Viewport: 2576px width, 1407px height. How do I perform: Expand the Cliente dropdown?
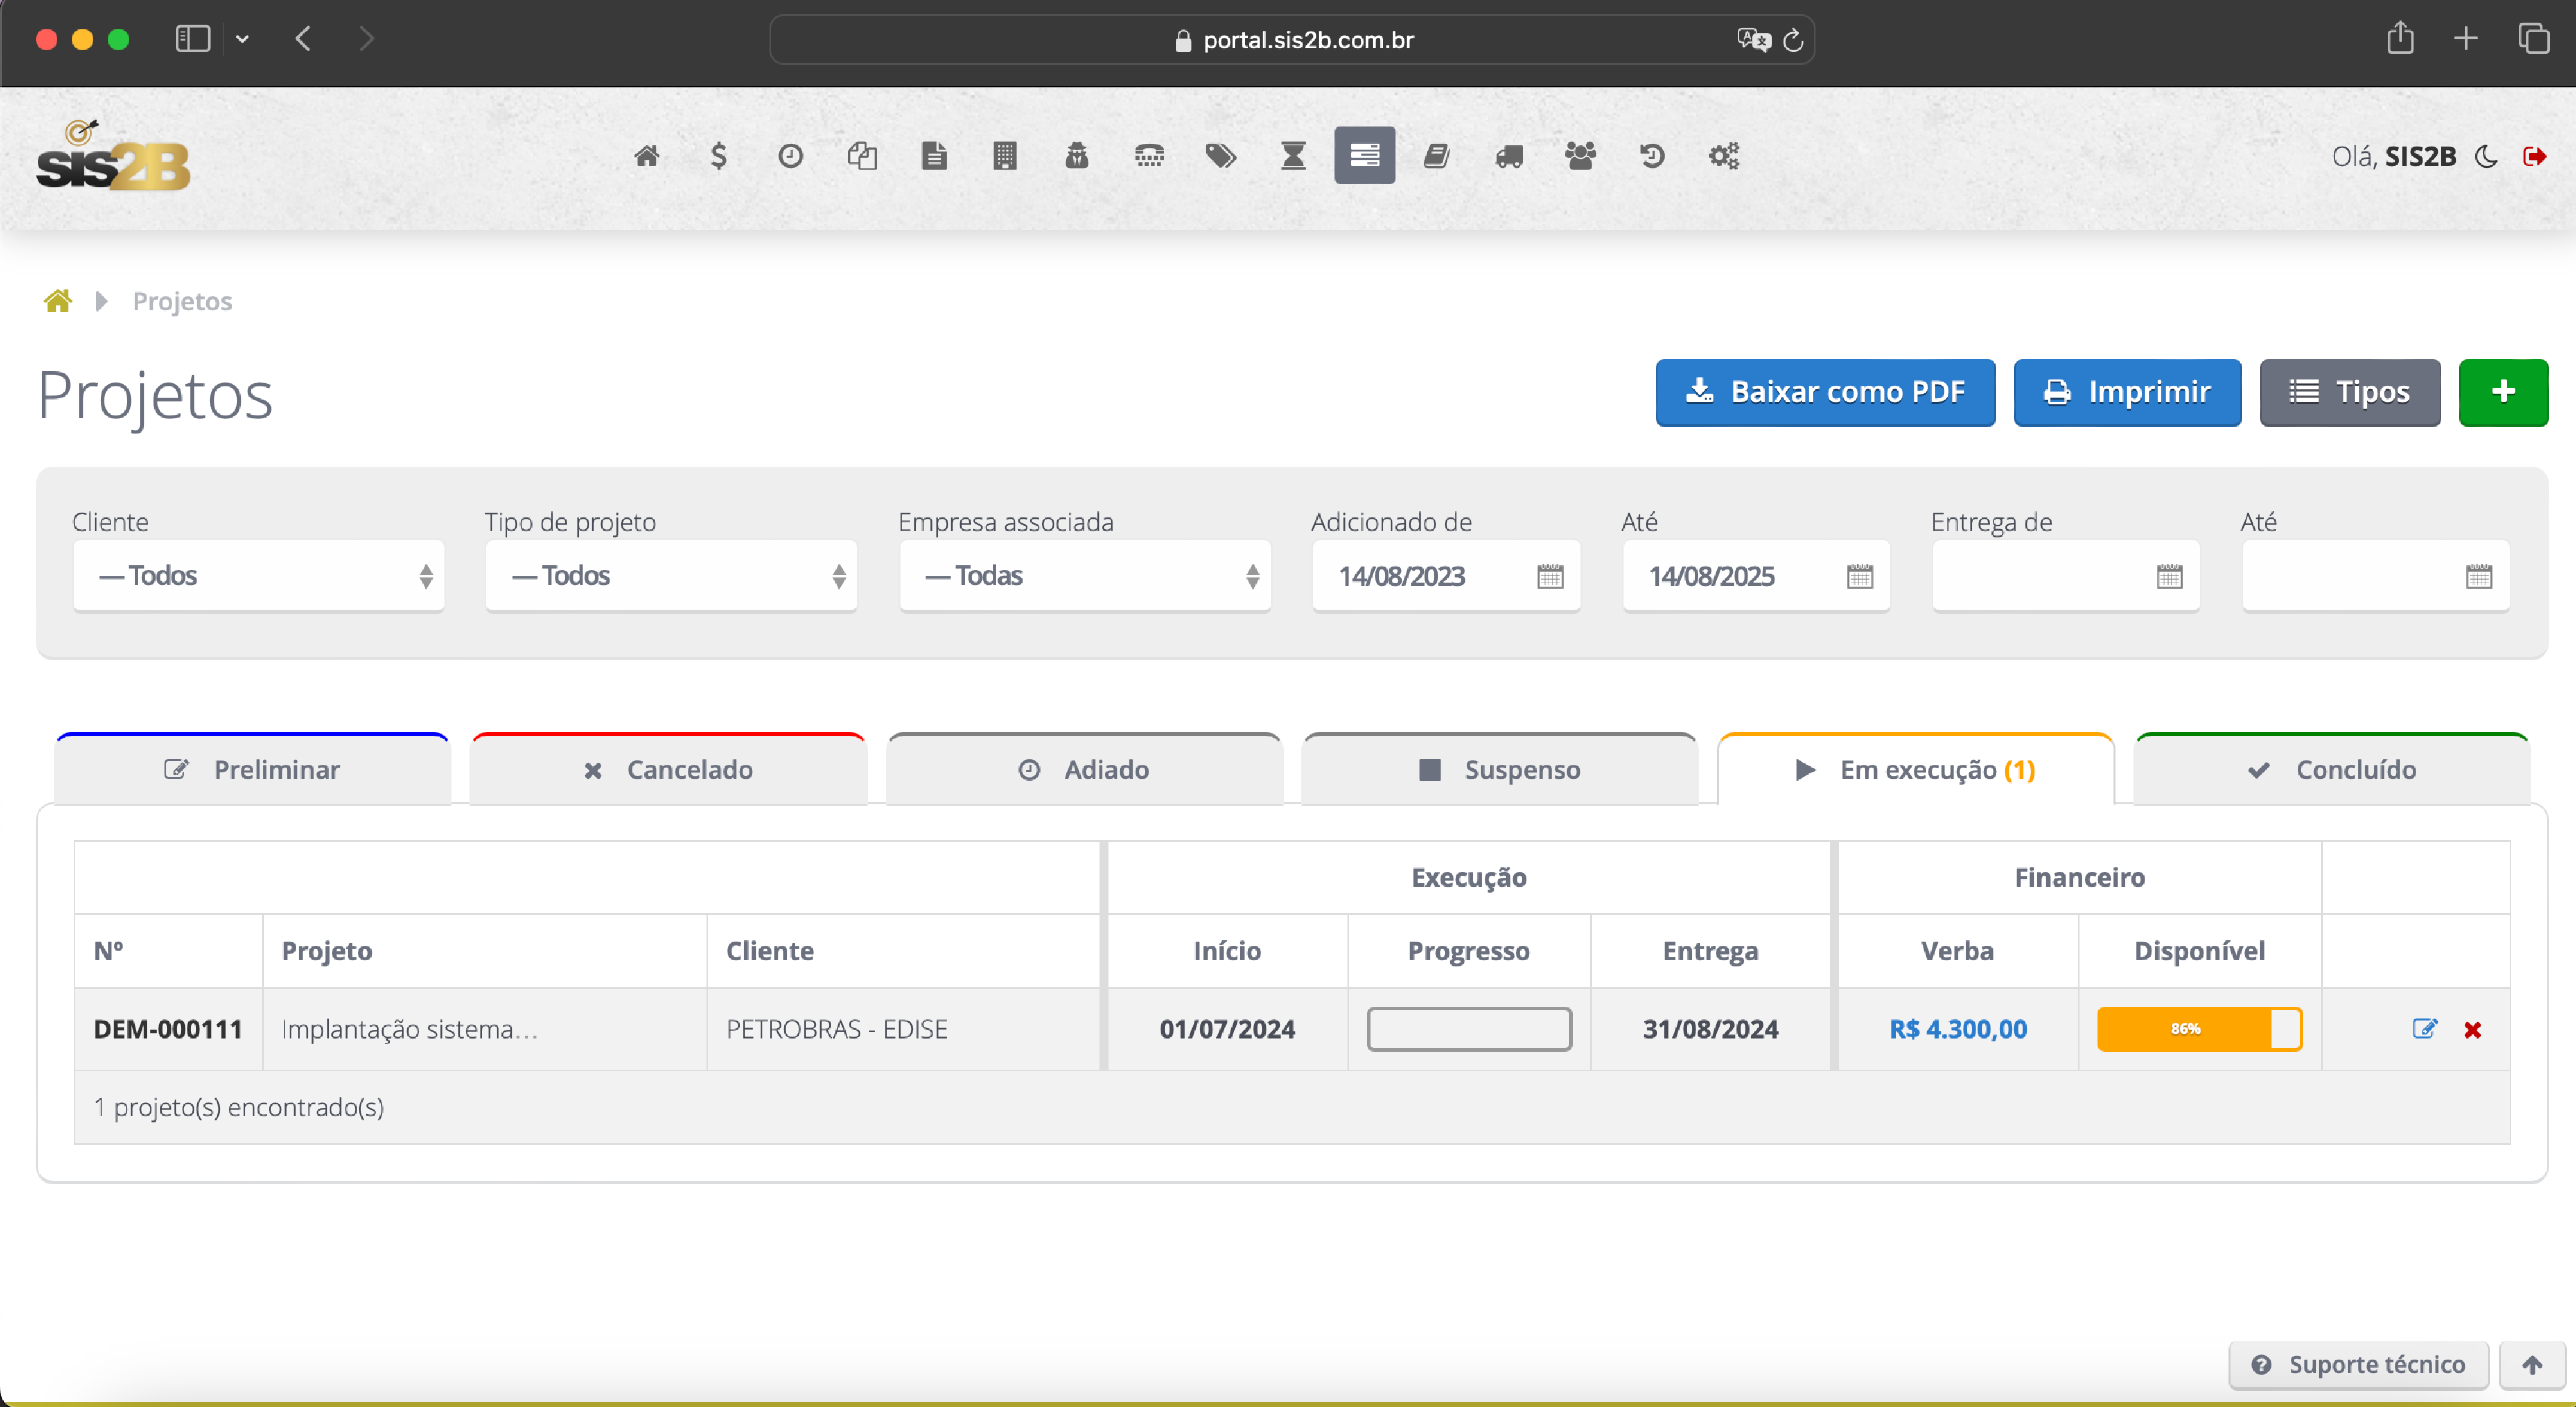coord(258,576)
